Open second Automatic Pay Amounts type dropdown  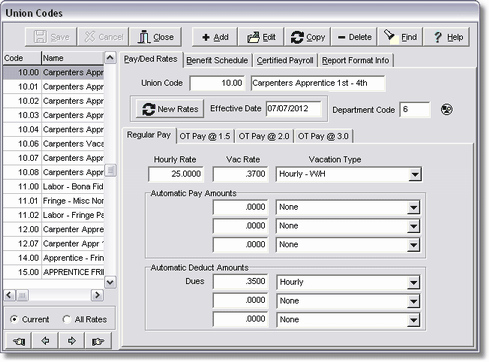[x=413, y=226]
